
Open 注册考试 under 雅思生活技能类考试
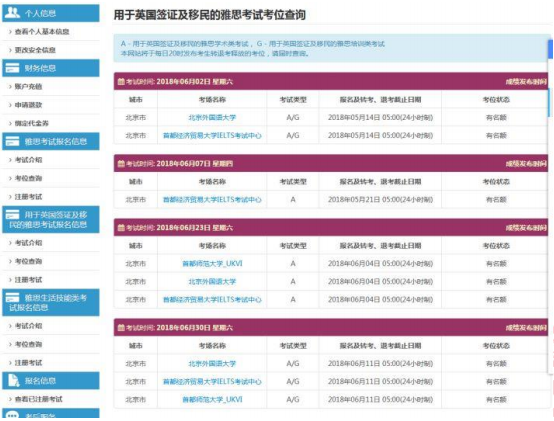tap(28, 363)
